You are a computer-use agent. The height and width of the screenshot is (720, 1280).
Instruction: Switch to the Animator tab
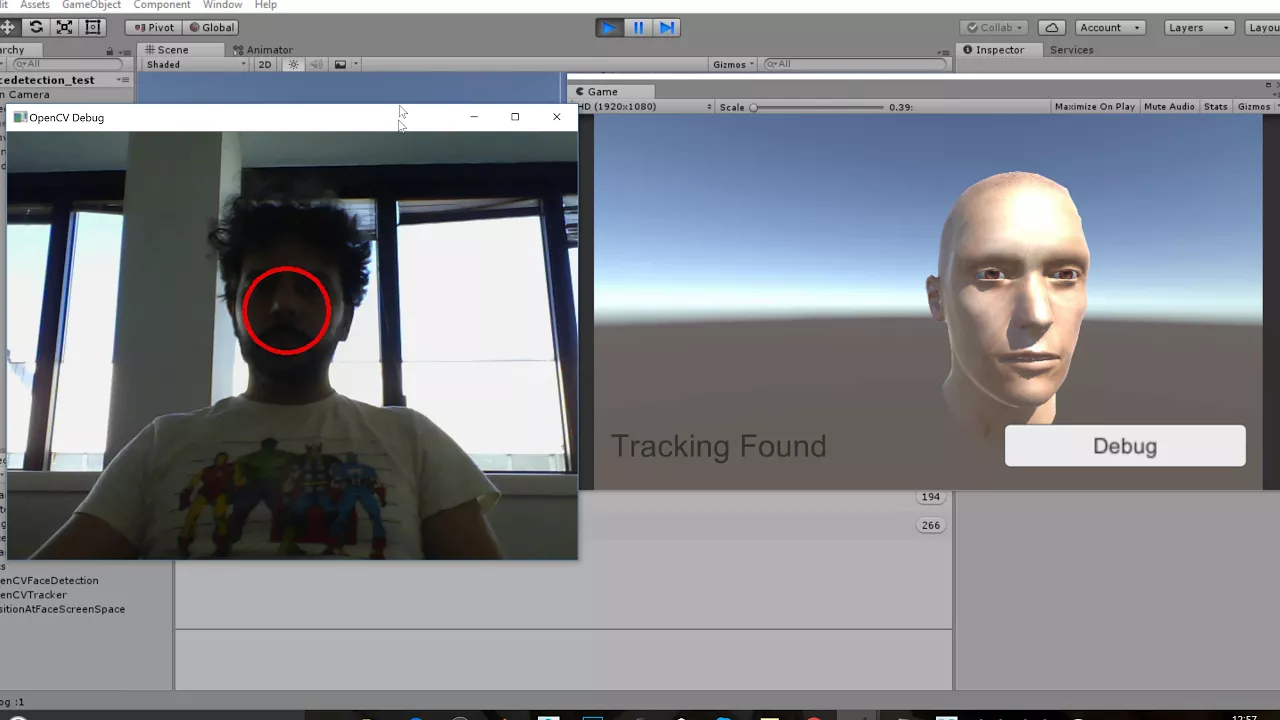[x=263, y=49]
